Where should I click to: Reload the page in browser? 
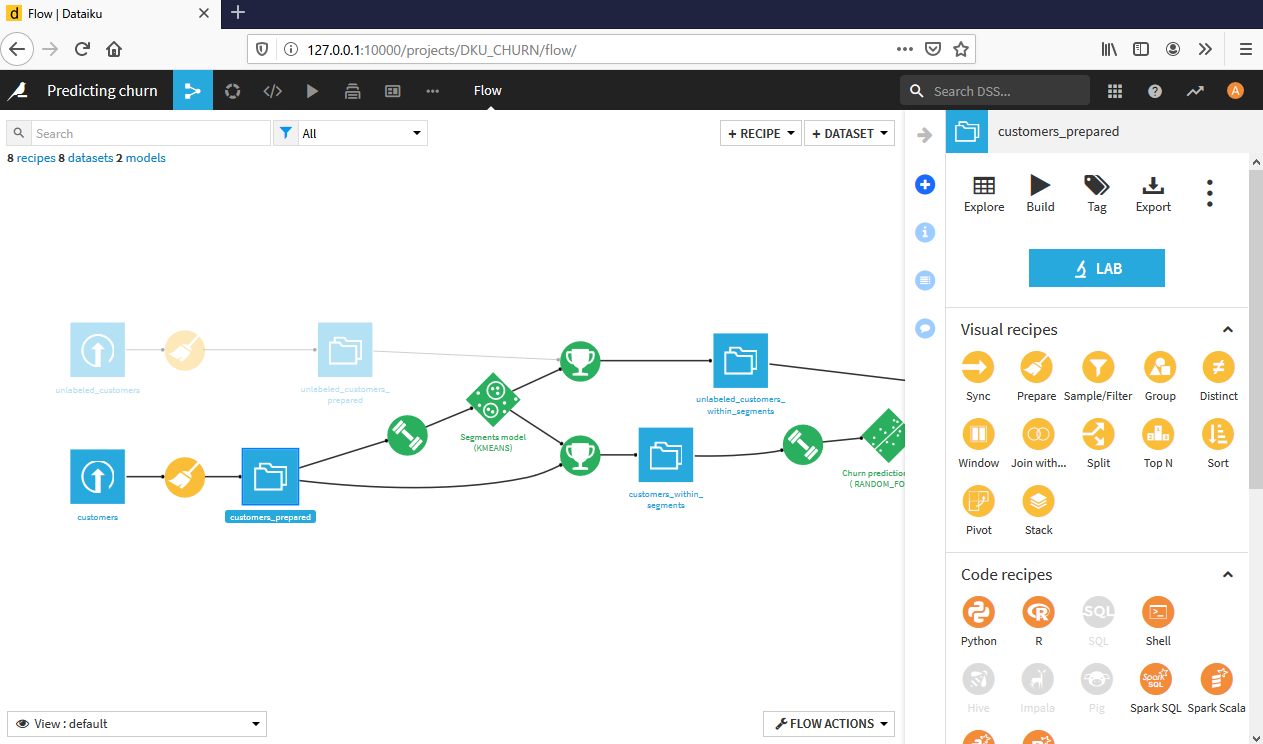point(82,49)
